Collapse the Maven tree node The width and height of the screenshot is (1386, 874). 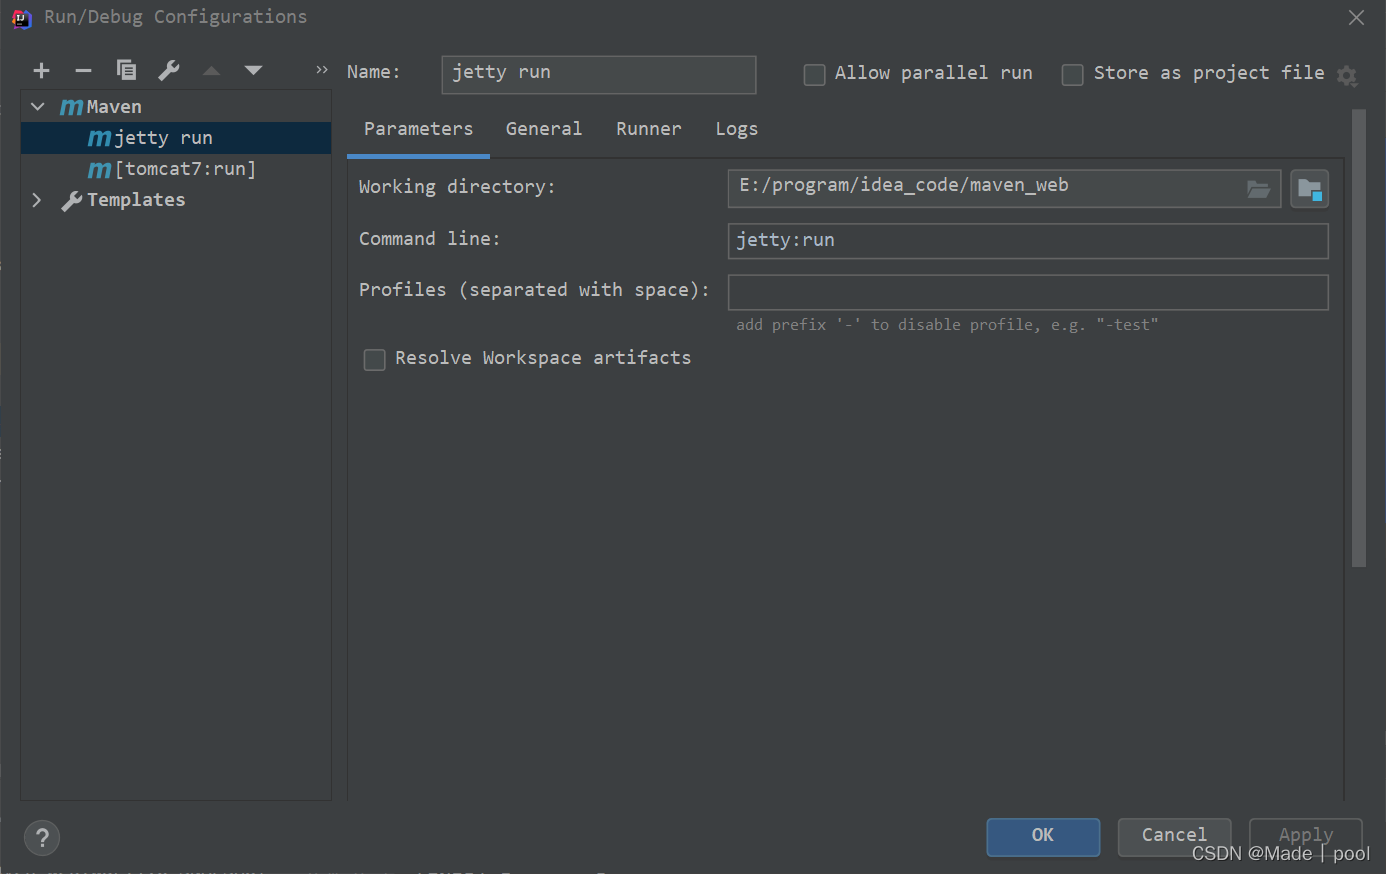pyautogui.click(x=38, y=106)
